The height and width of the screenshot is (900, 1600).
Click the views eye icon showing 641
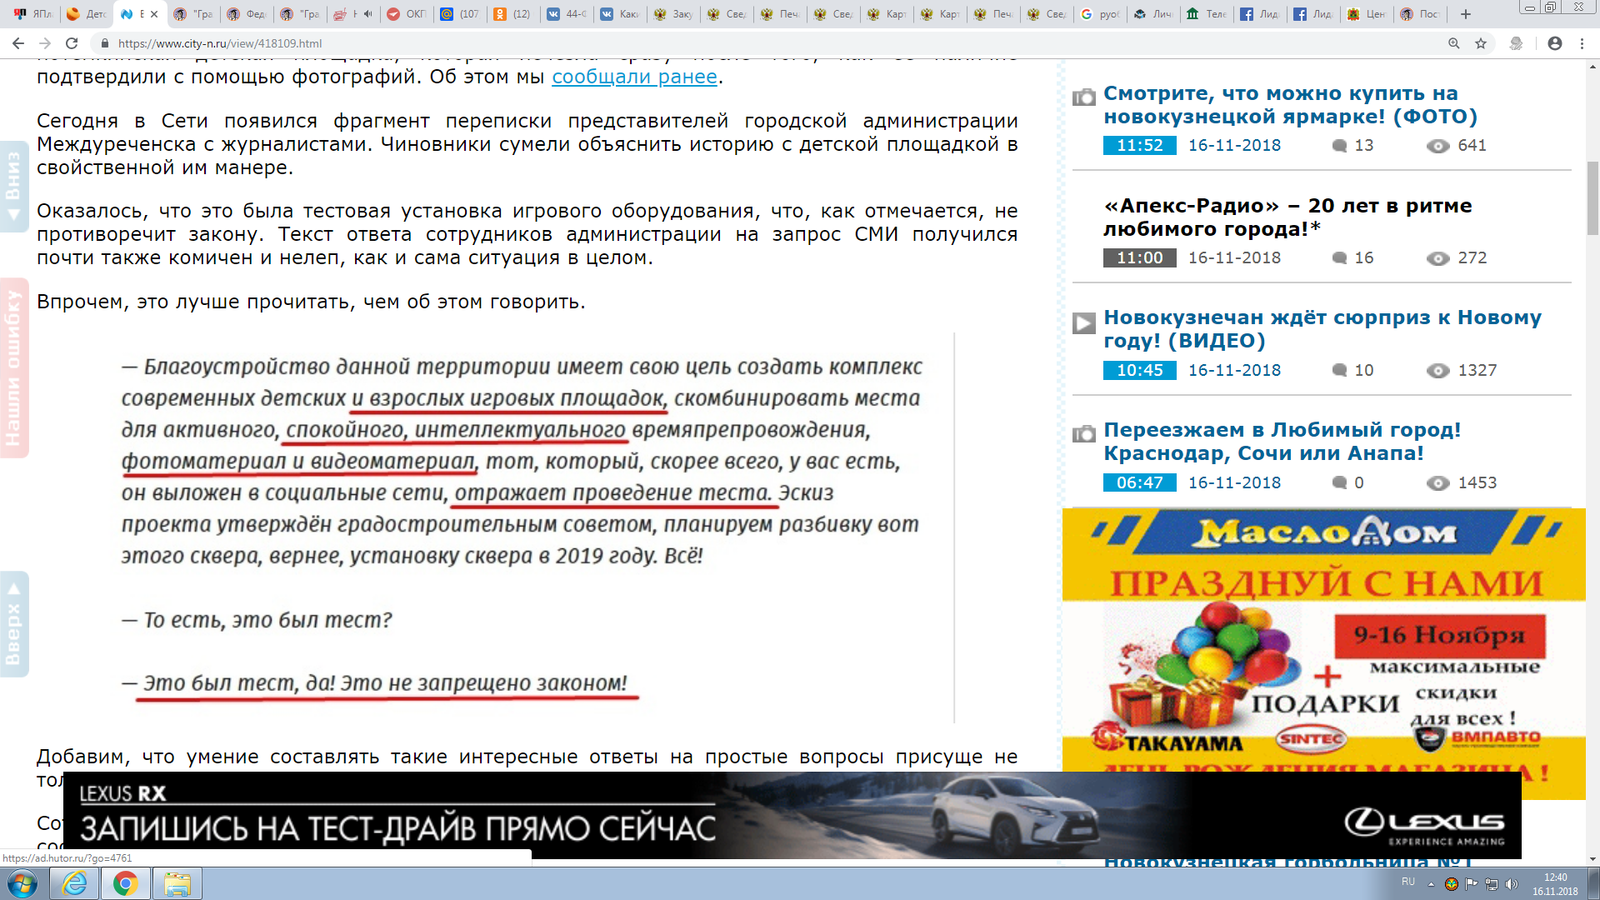point(1437,146)
